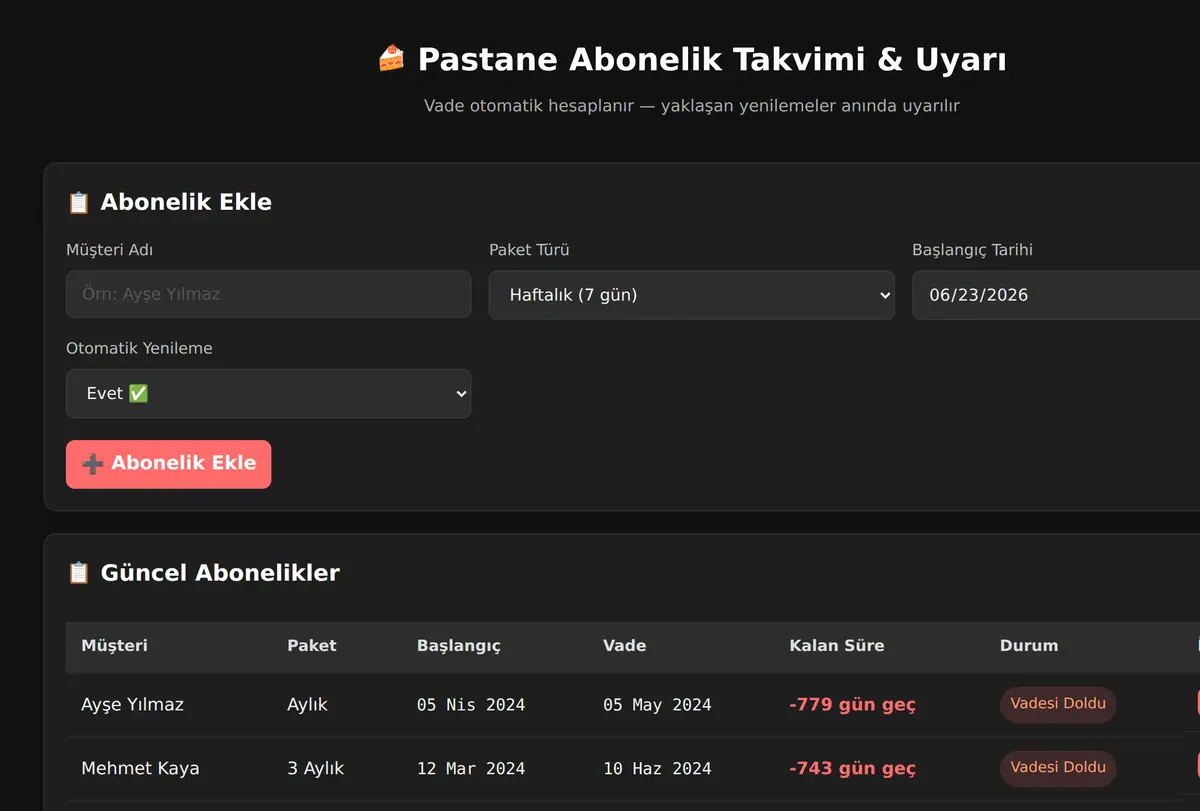Click the subtitle starting with Vade otomatik hesaplanır
Viewport: 1200px width, 811px height.
(692, 105)
